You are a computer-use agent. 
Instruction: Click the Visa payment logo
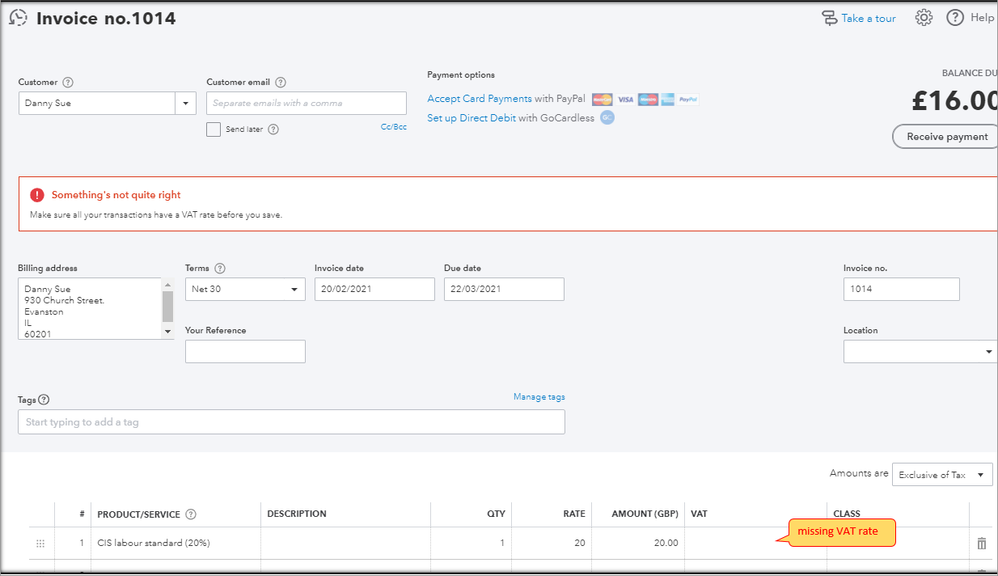coord(626,99)
